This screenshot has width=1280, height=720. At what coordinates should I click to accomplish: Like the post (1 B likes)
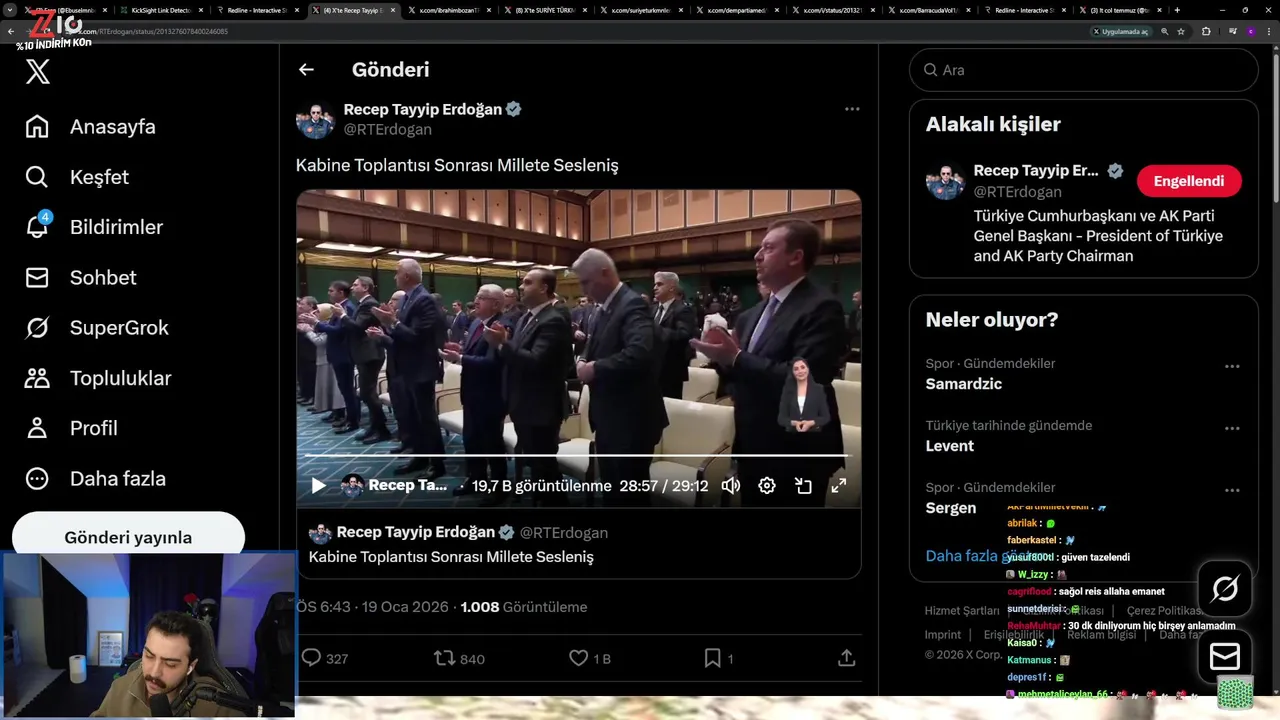(589, 658)
